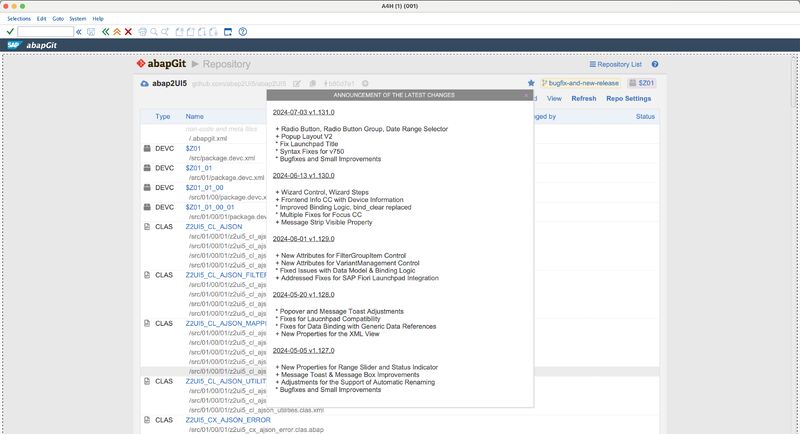
Task: Open the $Z01 package link in list
Action: 193,148
